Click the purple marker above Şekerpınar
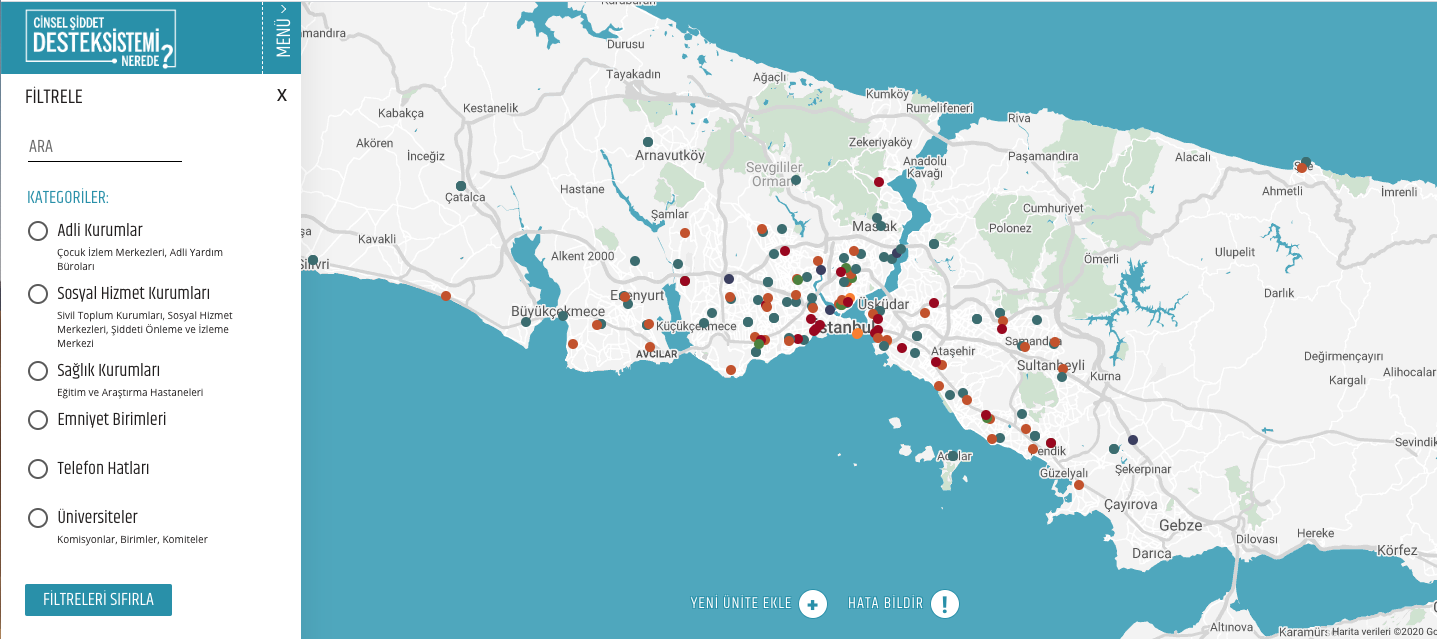This screenshot has height=639, width=1437. (x=1133, y=440)
